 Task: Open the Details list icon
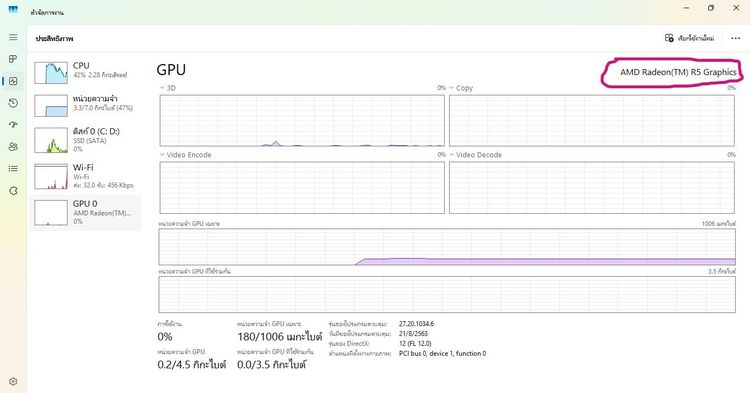13,169
